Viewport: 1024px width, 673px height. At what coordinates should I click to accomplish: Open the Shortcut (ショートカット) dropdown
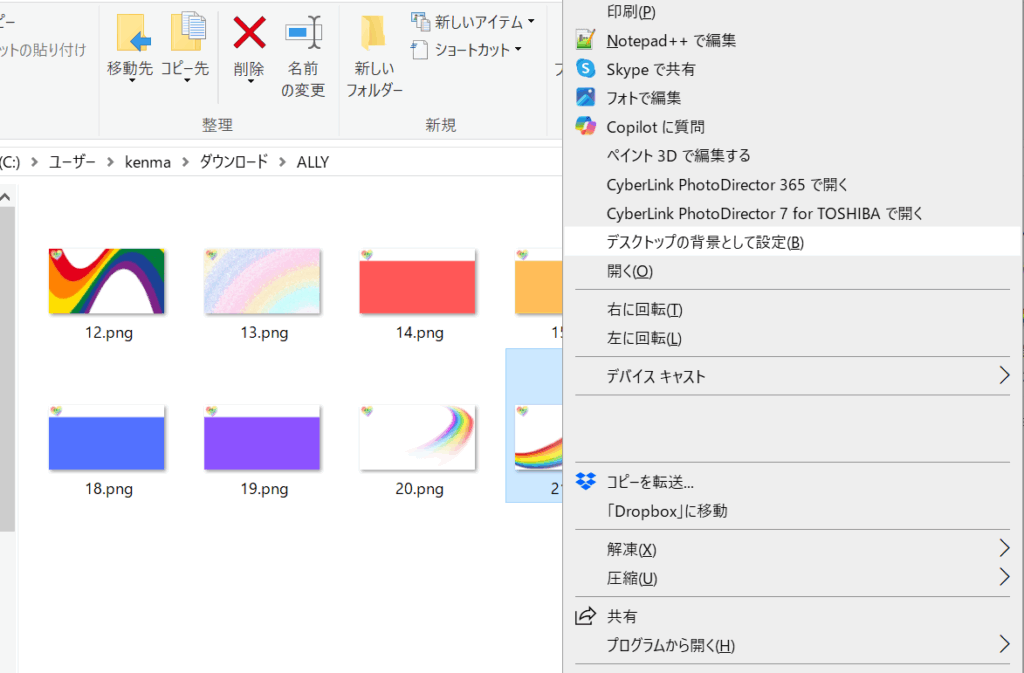coord(466,50)
